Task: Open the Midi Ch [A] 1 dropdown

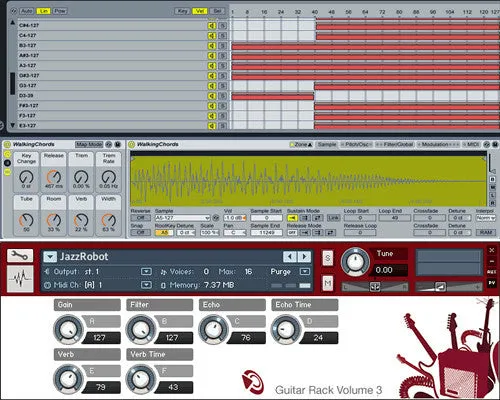Action: [146, 285]
